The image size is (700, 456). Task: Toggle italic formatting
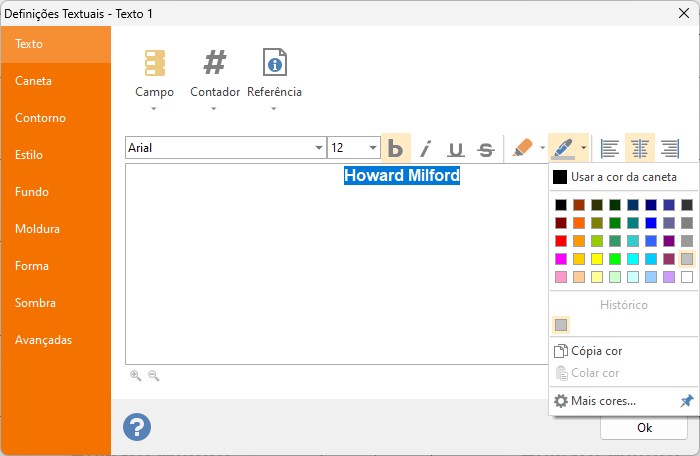tap(426, 148)
